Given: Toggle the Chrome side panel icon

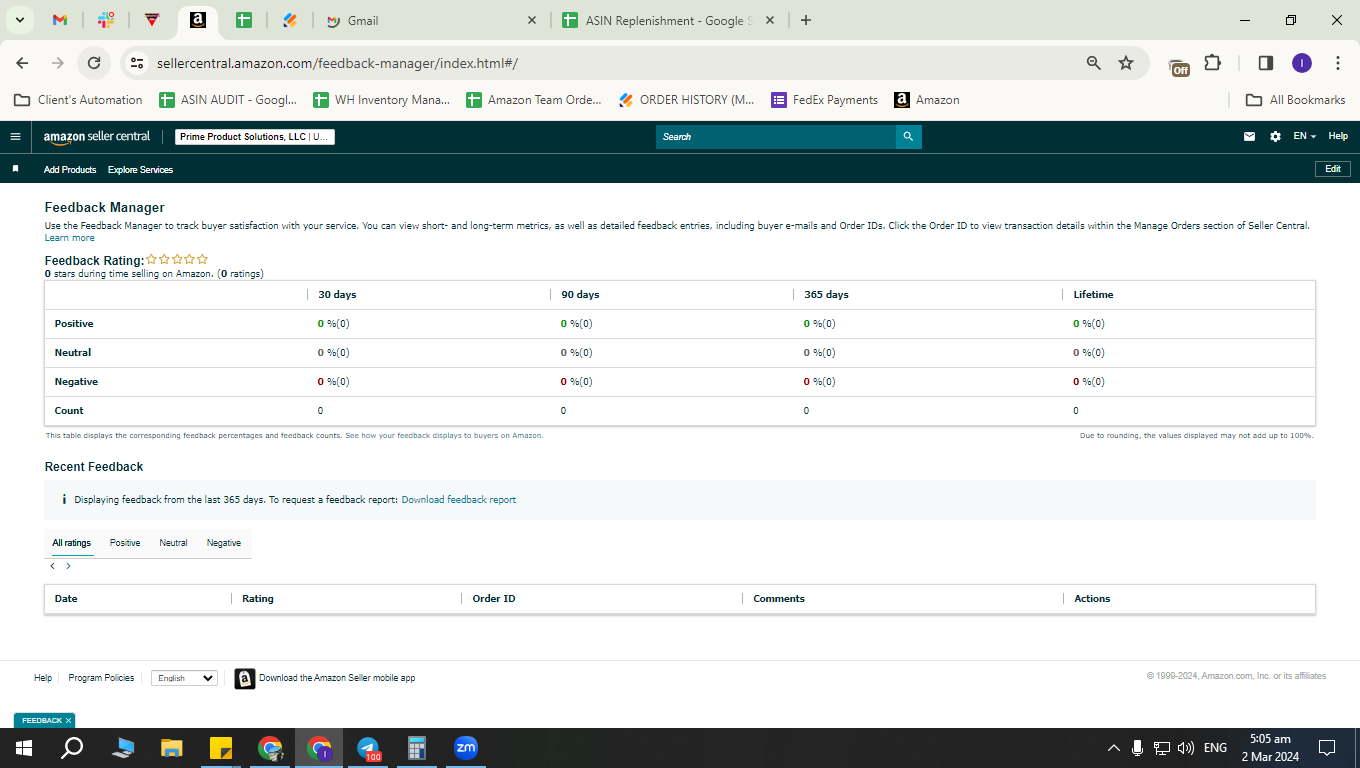Looking at the screenshot, I should click(x=1265, y=63).
